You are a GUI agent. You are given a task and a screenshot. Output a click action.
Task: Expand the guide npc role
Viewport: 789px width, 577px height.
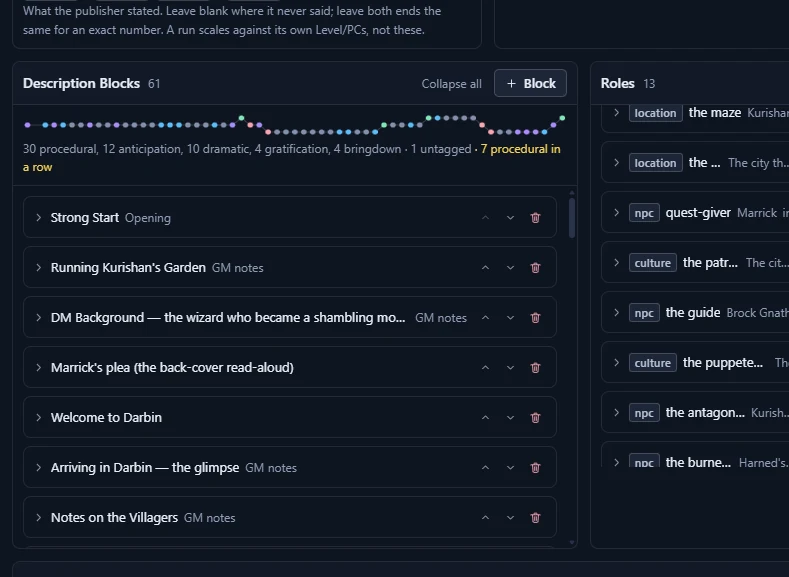[x=616, y=312]
